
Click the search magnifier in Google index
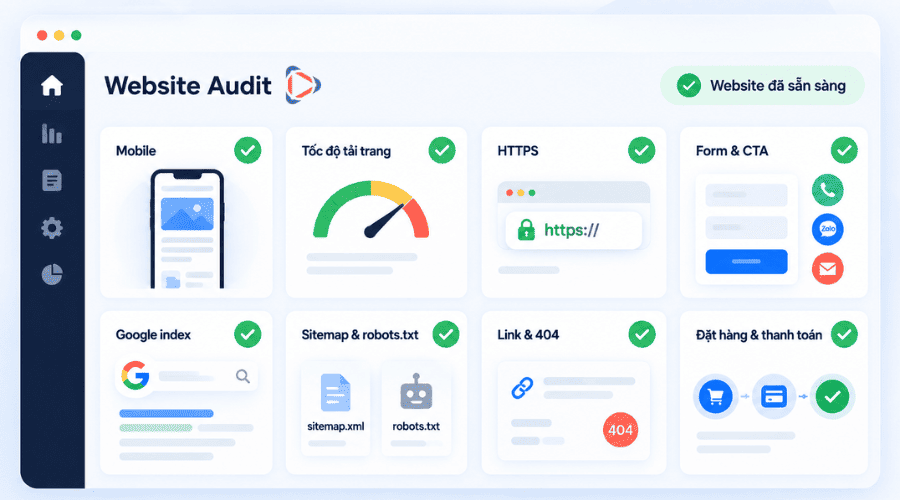(x=243, y=376)
